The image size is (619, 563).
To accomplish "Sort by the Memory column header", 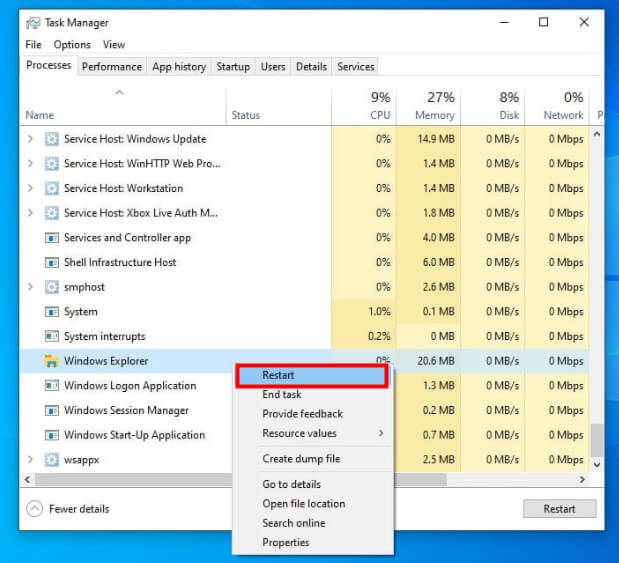I will coord(428,107).
